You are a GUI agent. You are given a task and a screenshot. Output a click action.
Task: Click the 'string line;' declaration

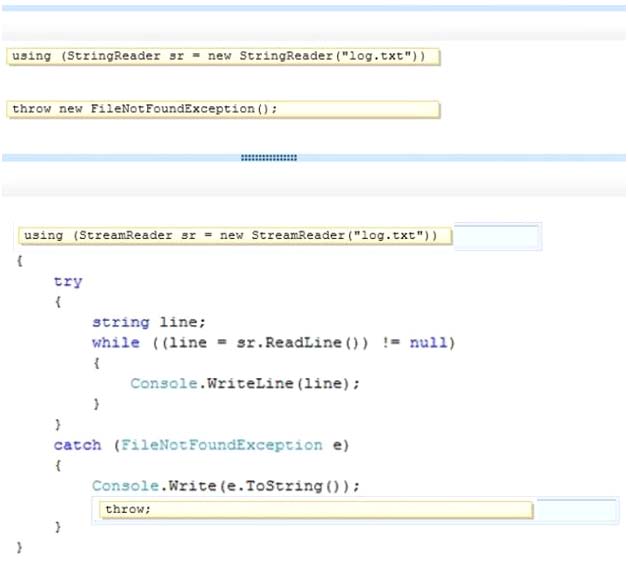[x=149, y=322]
